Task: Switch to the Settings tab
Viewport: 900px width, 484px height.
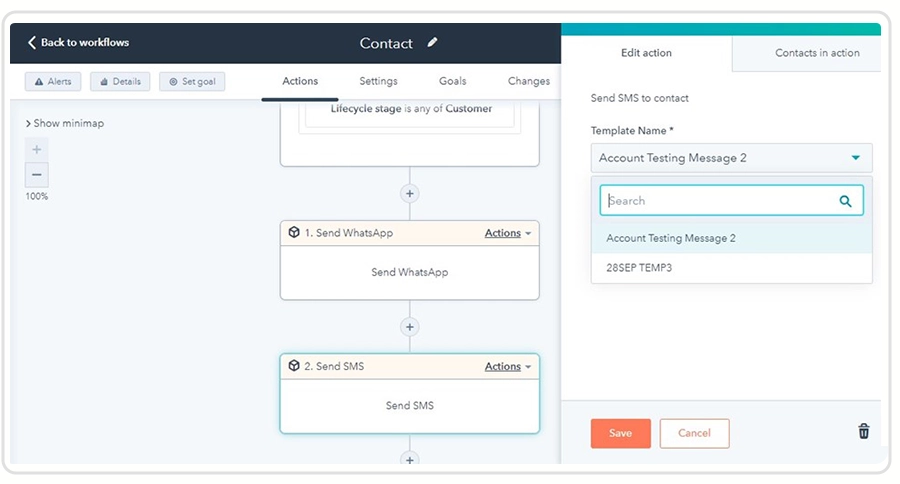Action: pos(378,82)
